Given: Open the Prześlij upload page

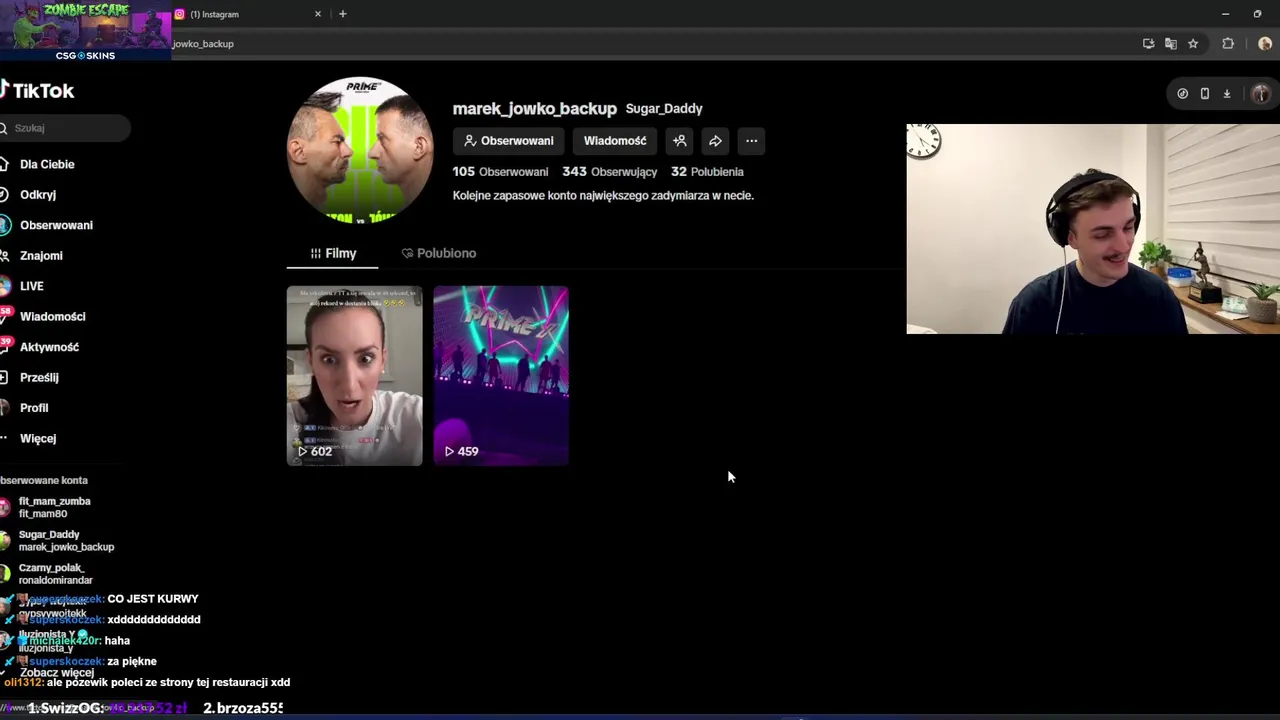Looking at the screenshot, I should [x=39, y=378].
